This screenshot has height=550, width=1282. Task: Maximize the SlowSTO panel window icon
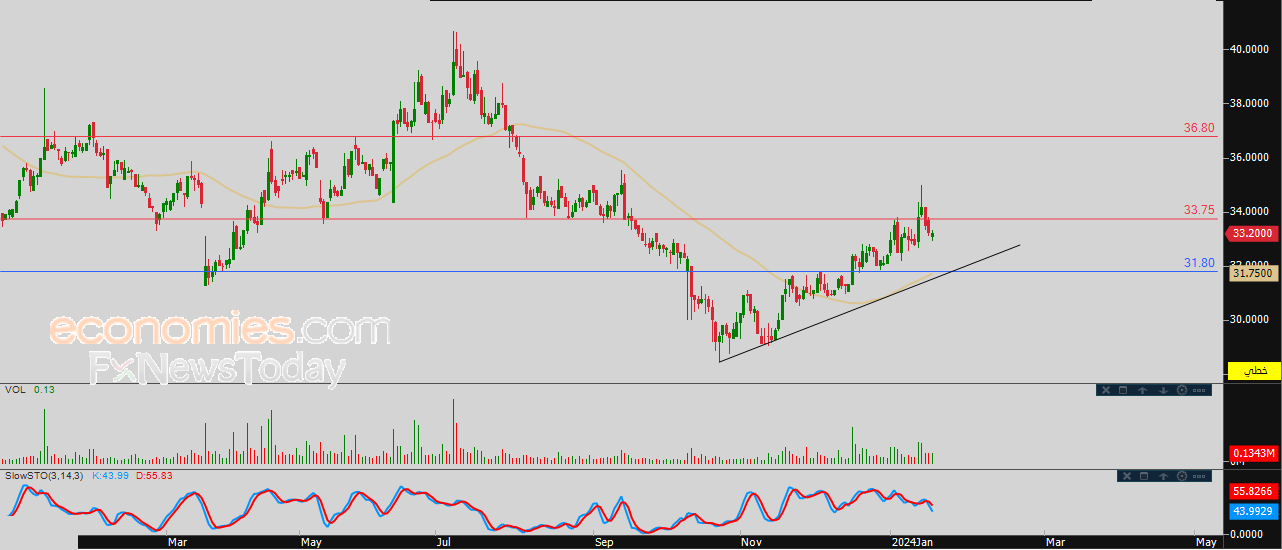click(1144, 476)
